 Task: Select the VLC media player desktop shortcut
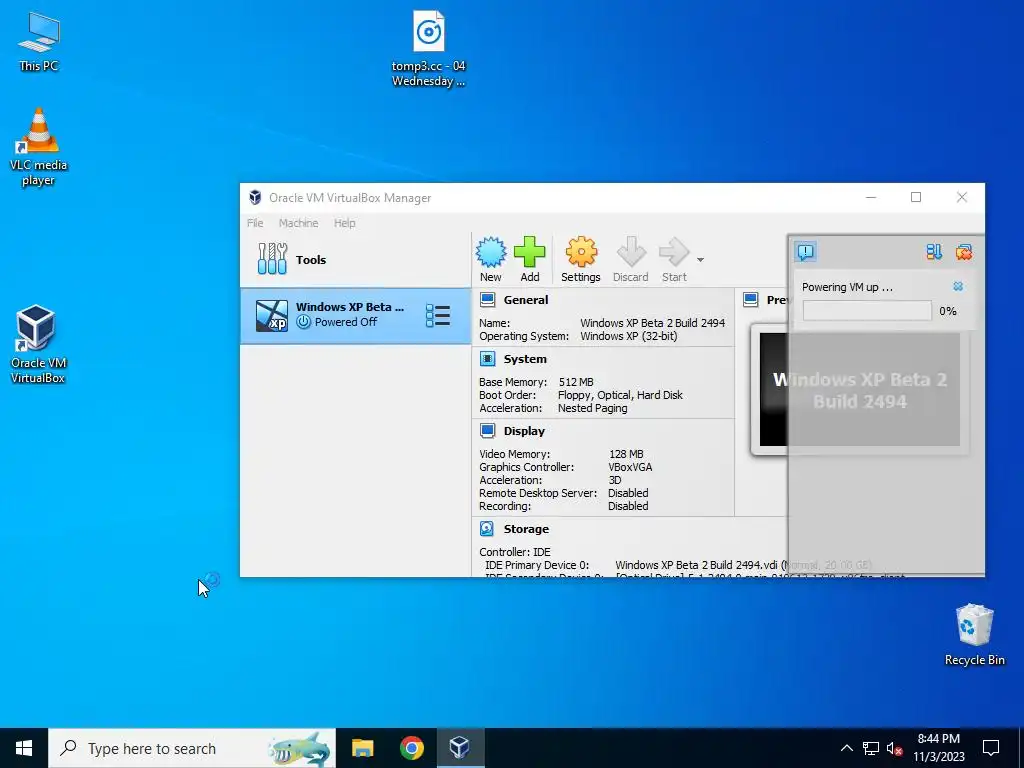39,148
